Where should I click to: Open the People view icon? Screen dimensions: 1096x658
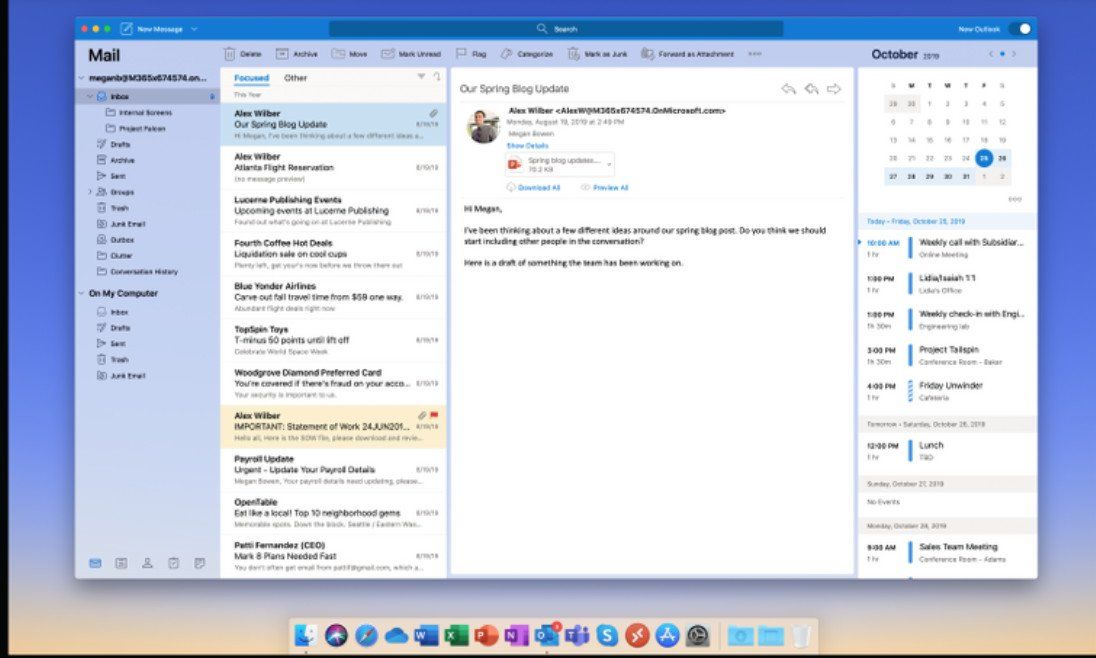tap(147, 563)
